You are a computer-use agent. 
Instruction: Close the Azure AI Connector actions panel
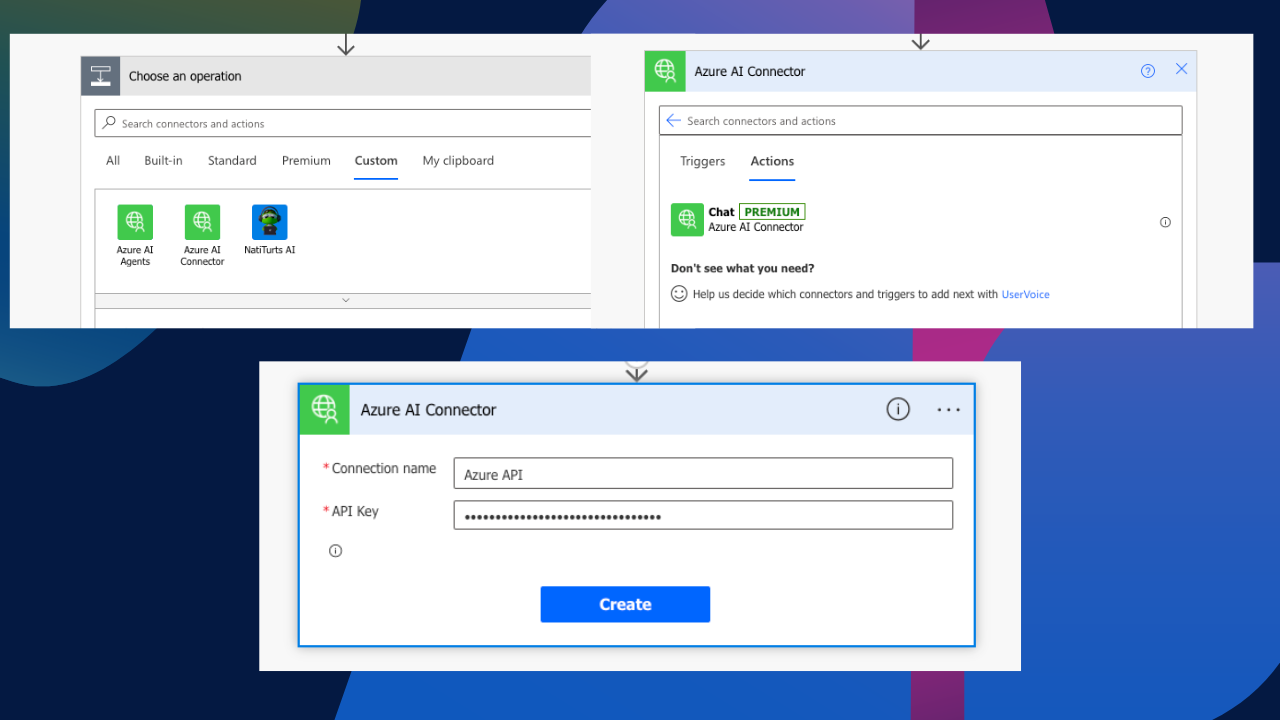1181,69
